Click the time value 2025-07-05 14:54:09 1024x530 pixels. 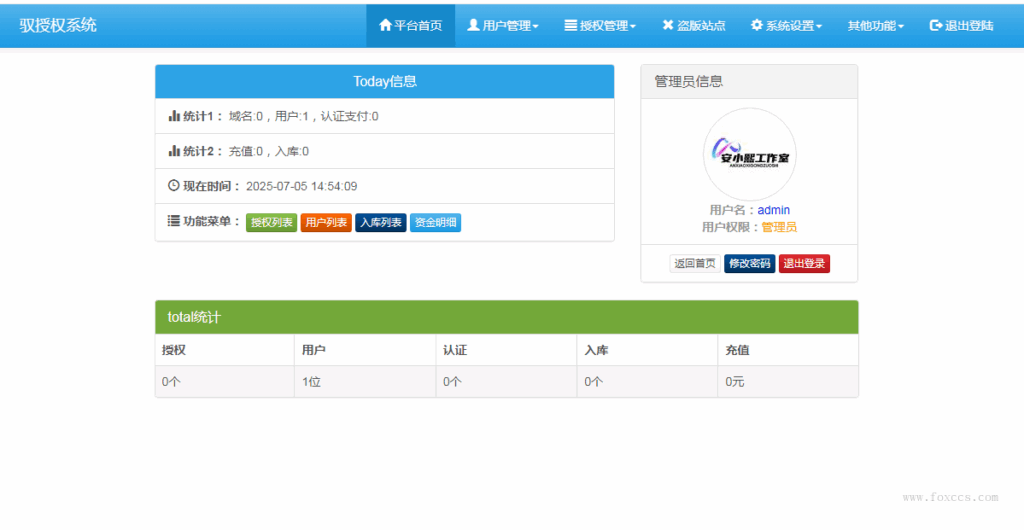point(302,186)
